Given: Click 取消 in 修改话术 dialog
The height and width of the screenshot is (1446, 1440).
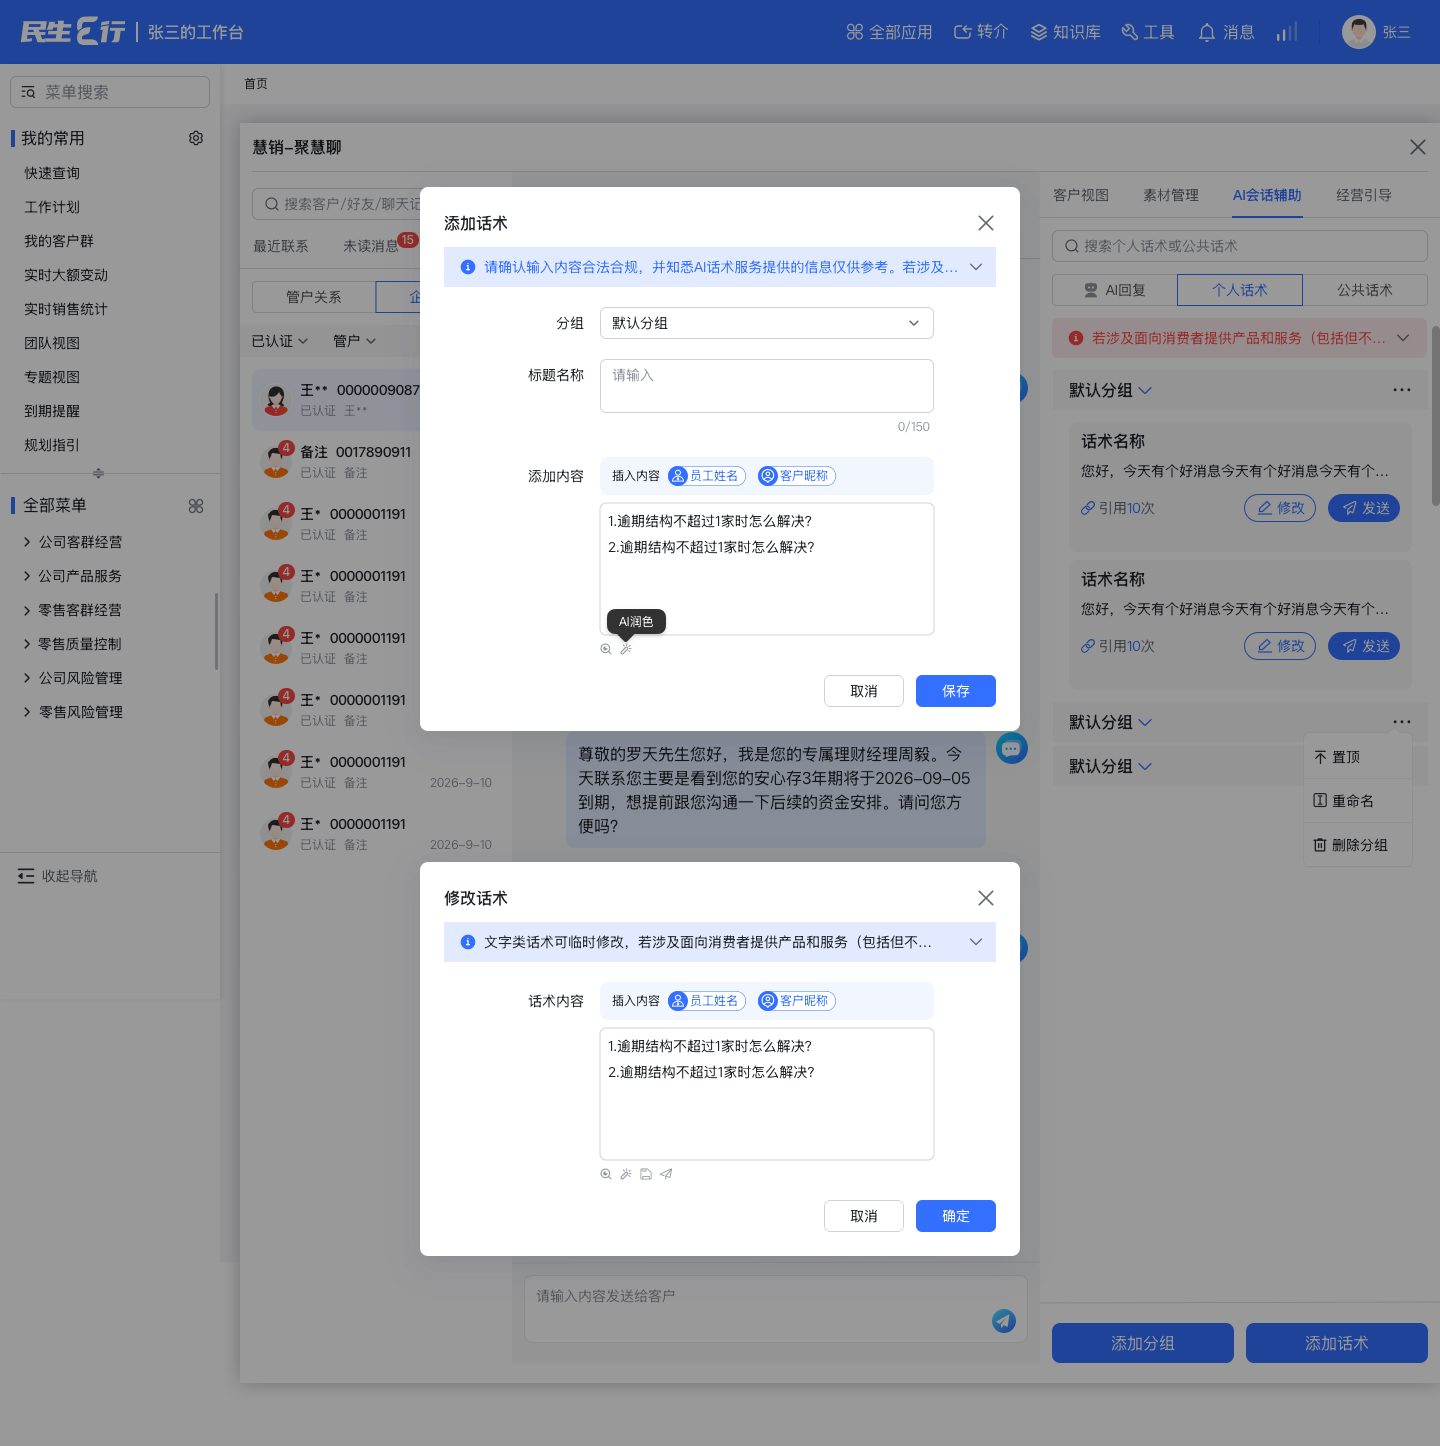Looking at the screenshot, I should coord(864,1216).
